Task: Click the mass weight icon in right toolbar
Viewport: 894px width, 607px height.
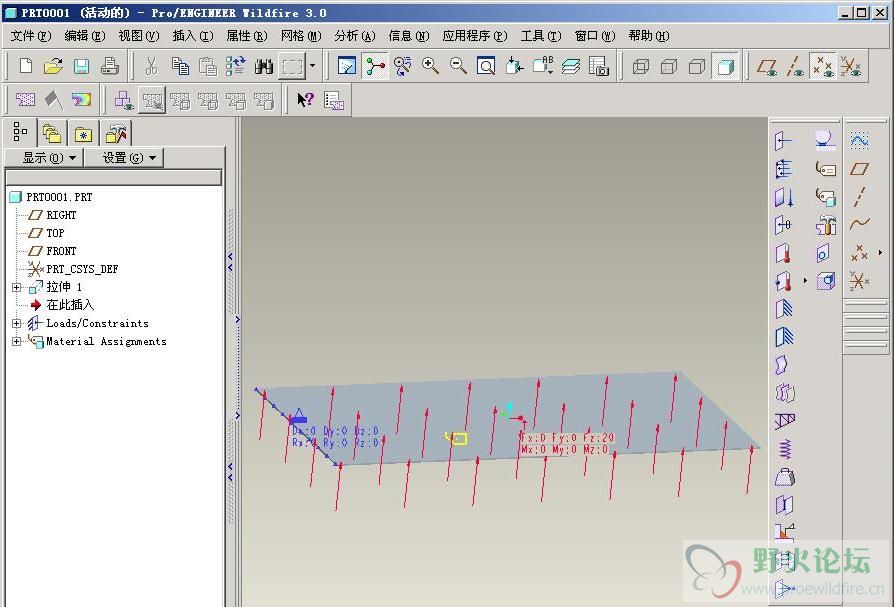Action: 785,477
